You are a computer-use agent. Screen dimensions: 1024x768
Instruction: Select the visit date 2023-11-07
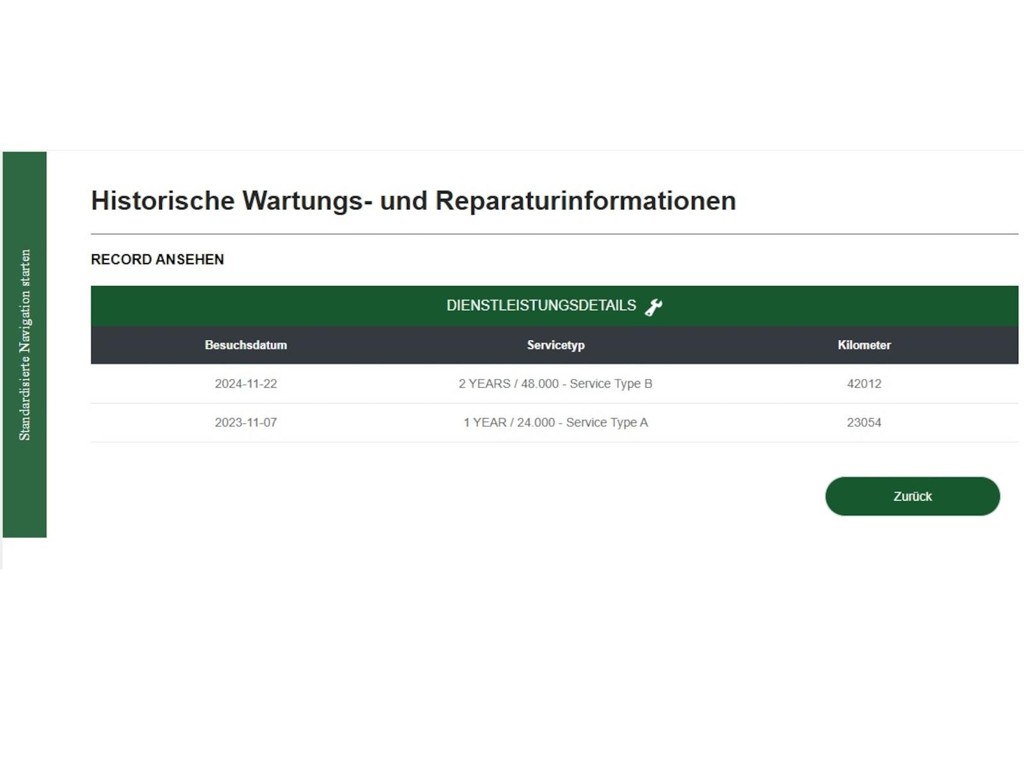[x=246, y=423]
